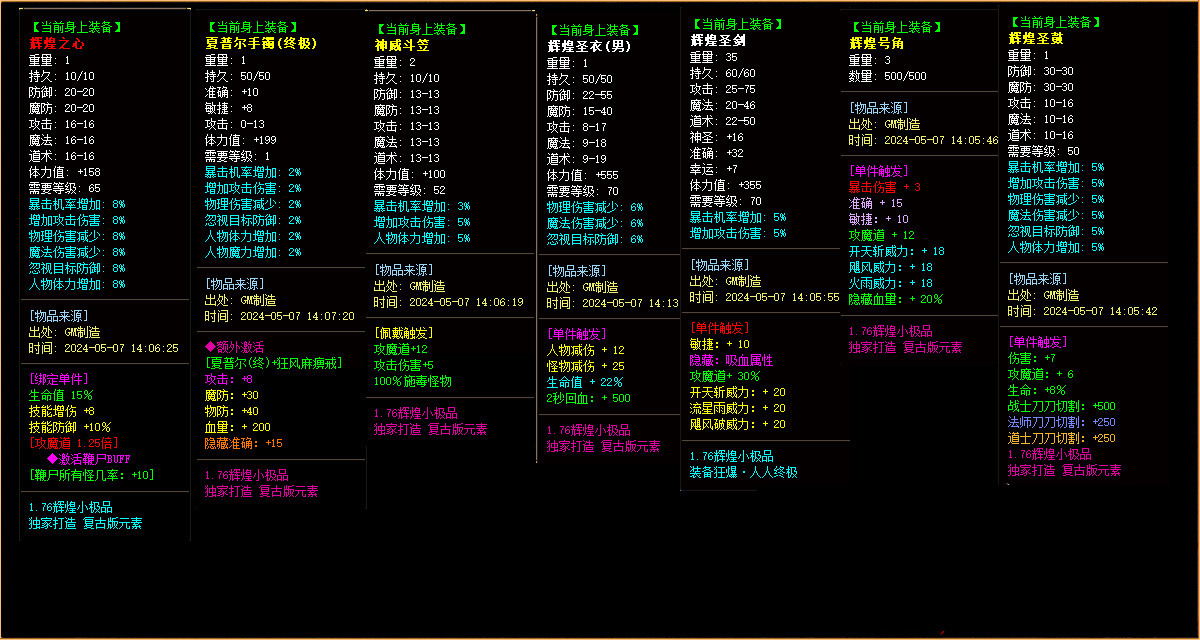The height and width of the screenshot is (640, 1200).
Task: Click the [佩戴触发] header under 神威斗笠
Action: (x=406, y=333)
